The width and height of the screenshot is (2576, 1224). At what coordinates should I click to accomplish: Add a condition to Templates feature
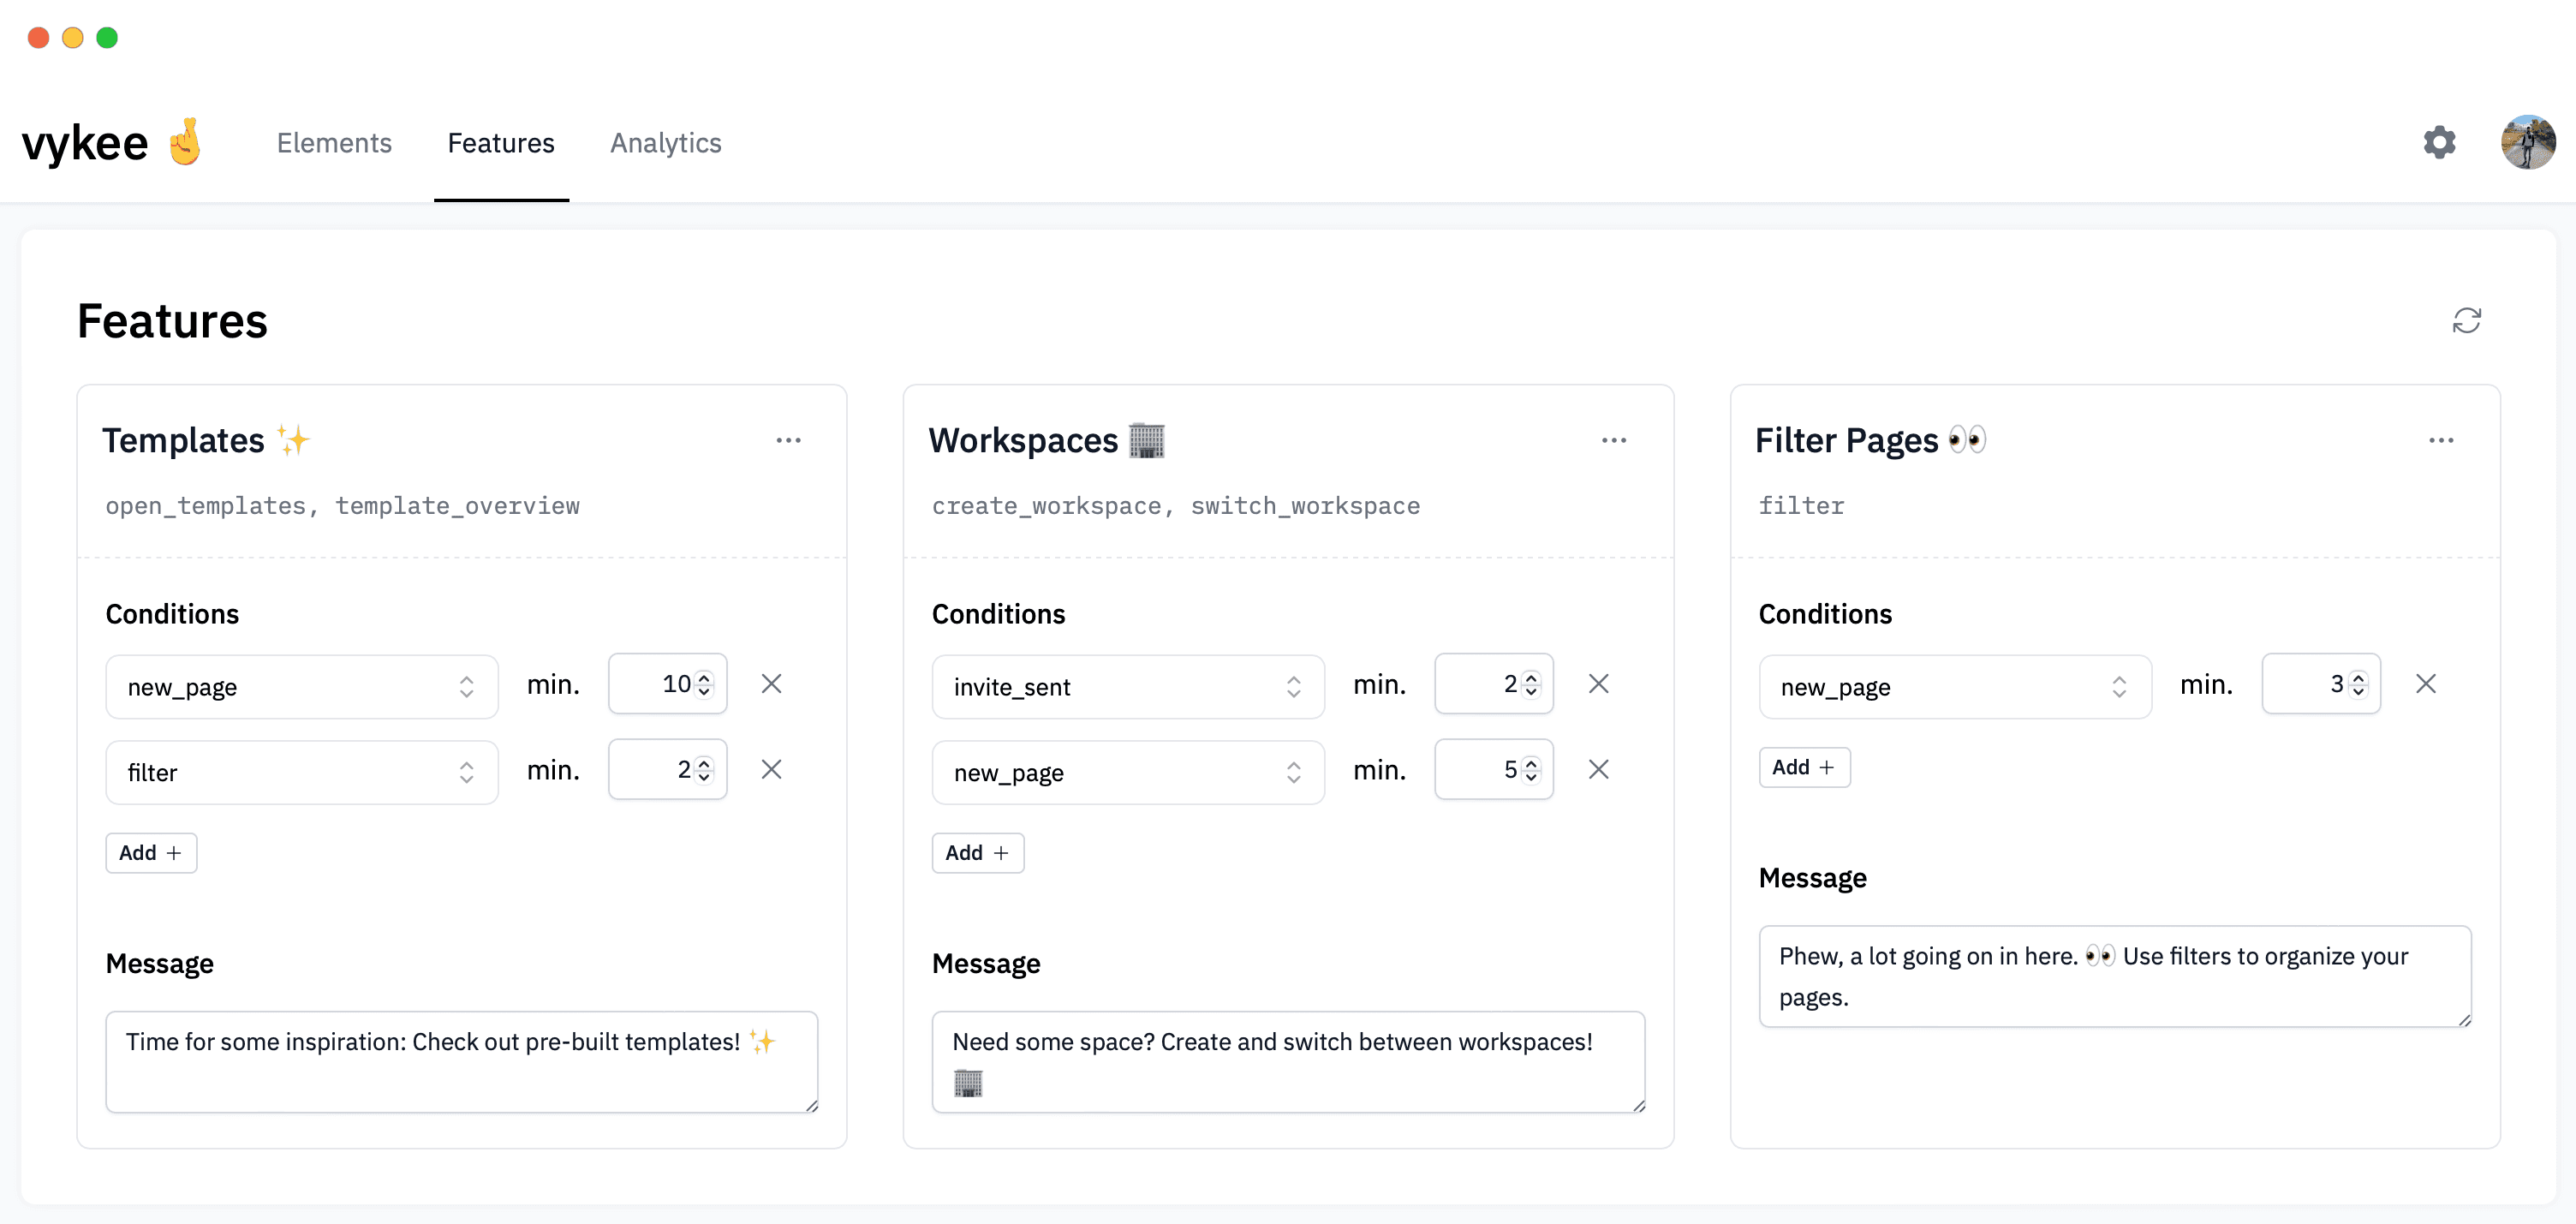(x=151, y=853)
